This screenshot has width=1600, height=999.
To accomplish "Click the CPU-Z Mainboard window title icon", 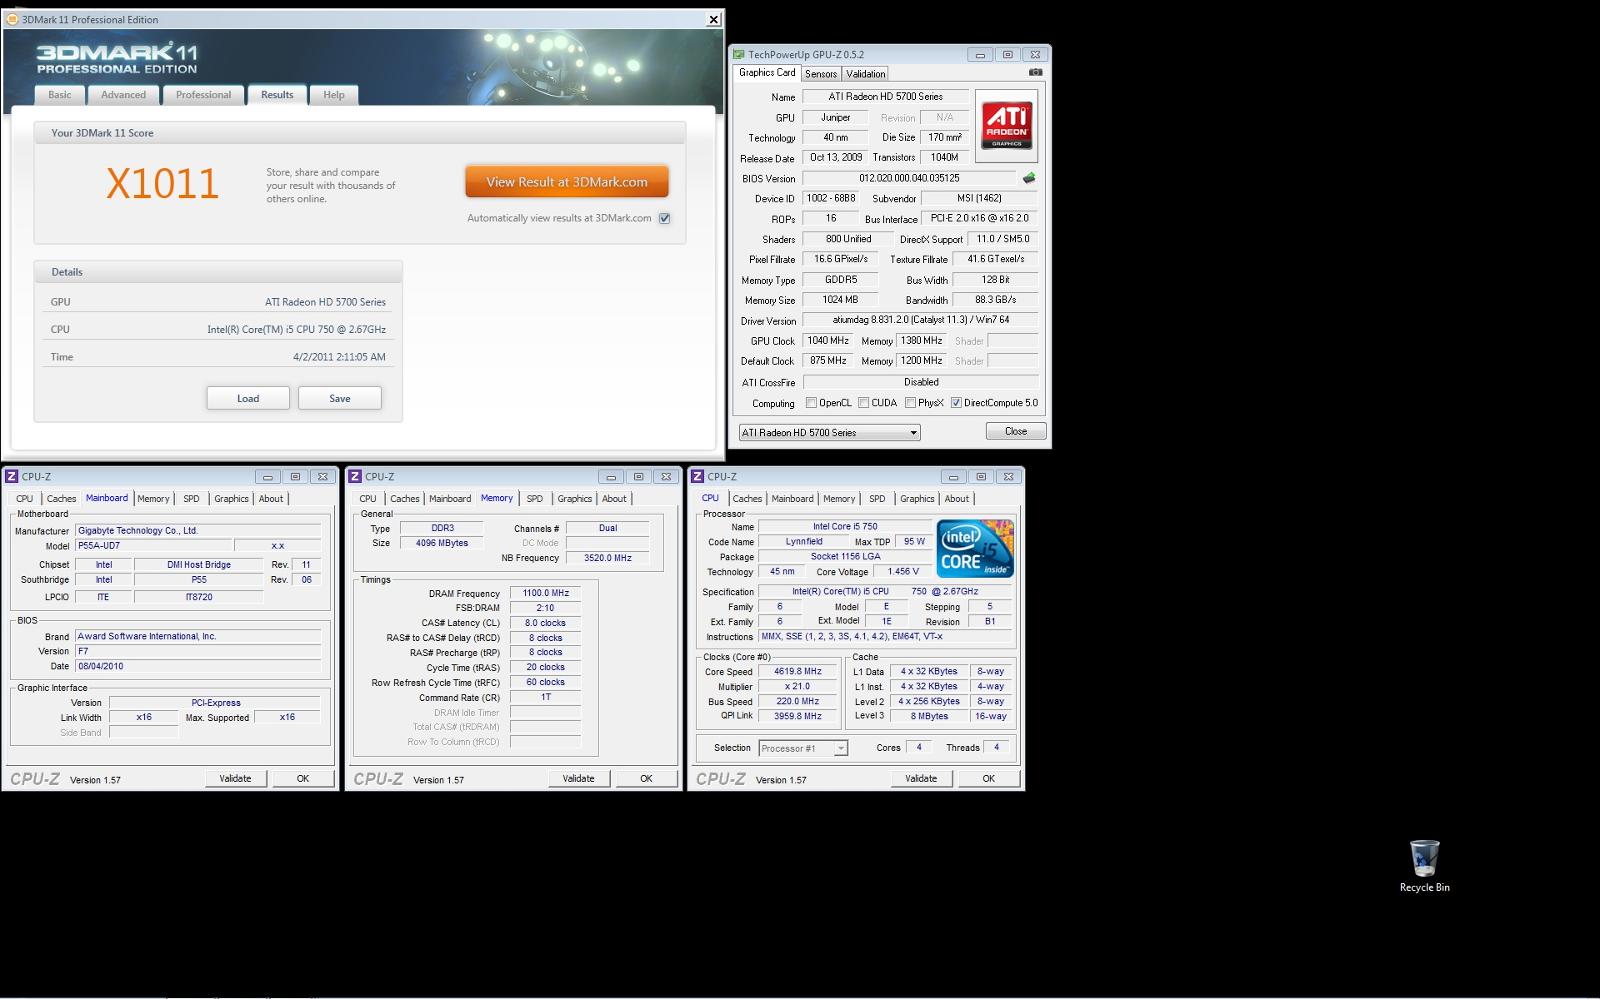I will pyautogui.click(x=11, y=477).
